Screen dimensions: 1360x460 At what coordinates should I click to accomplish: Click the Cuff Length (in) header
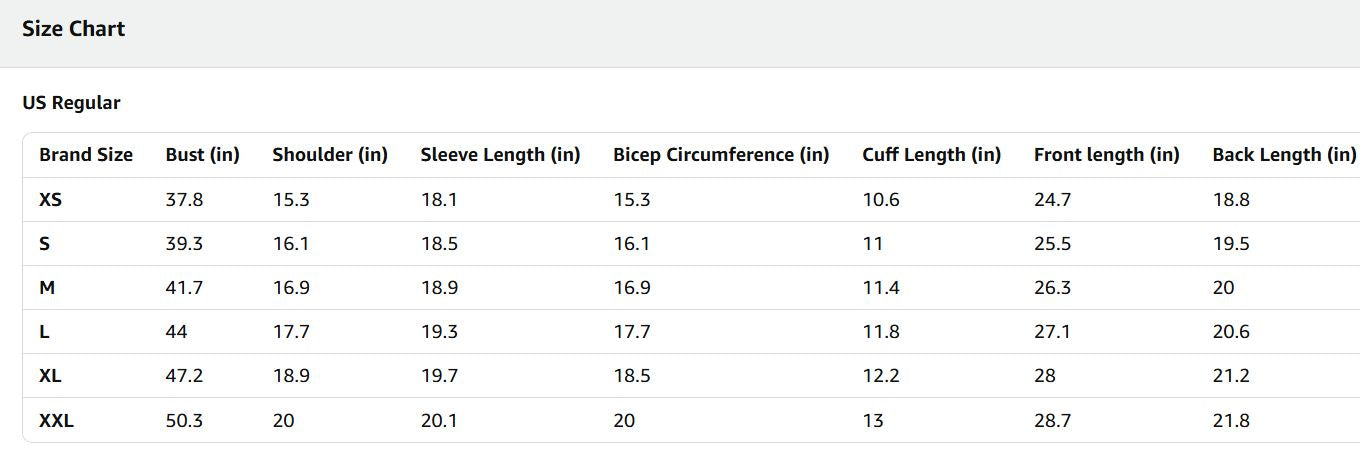pos(932,155)
